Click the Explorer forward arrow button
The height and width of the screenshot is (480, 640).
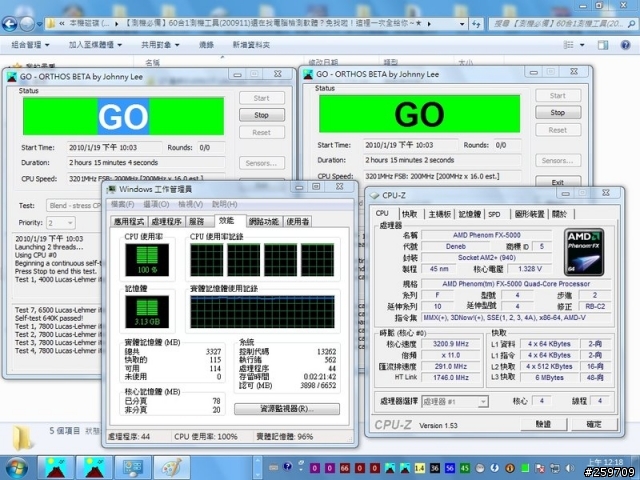coord(27,24)
